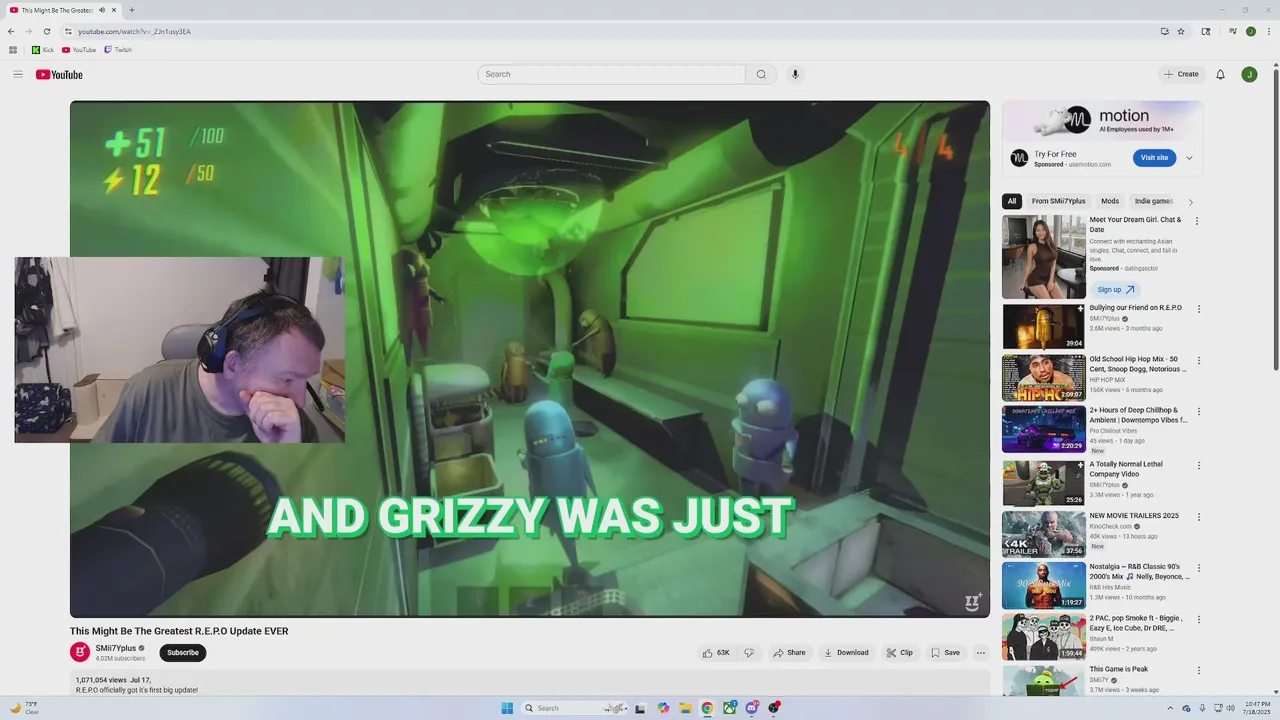The image size is (1280, 720).
Task: Mute the tab via speaker icon
Action: tap(102, 10)
